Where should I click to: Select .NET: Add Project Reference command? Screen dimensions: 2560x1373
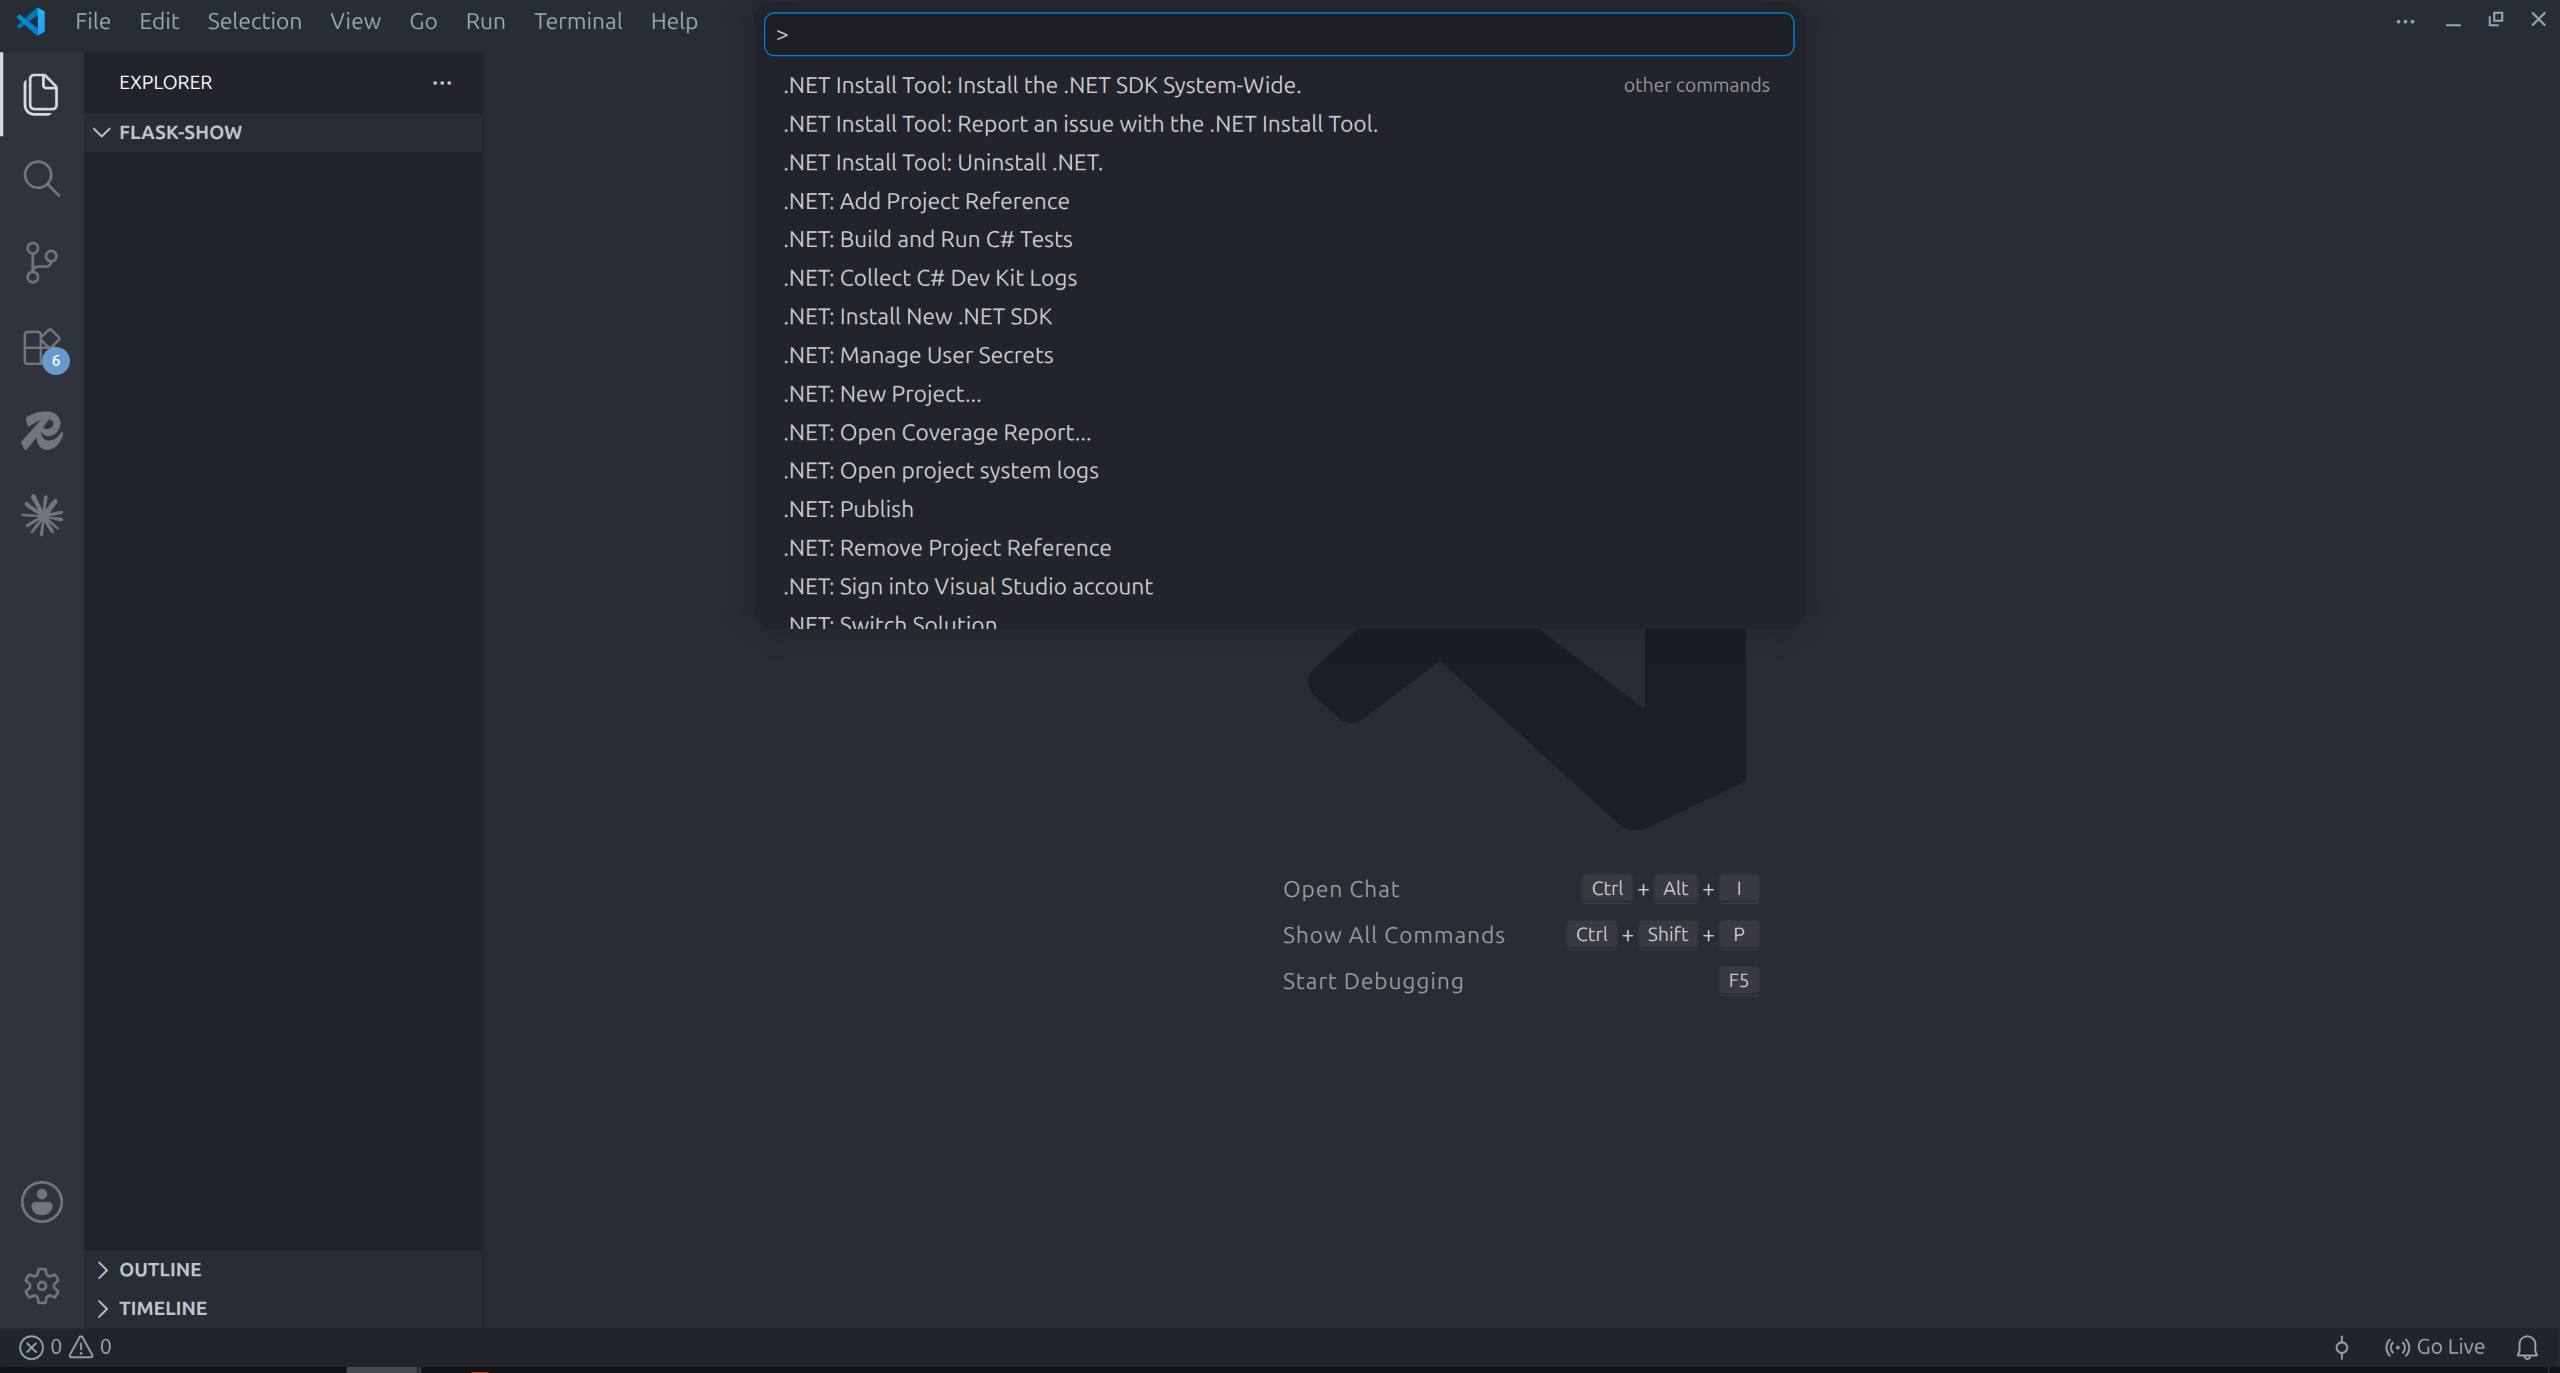coord(1279,201)
